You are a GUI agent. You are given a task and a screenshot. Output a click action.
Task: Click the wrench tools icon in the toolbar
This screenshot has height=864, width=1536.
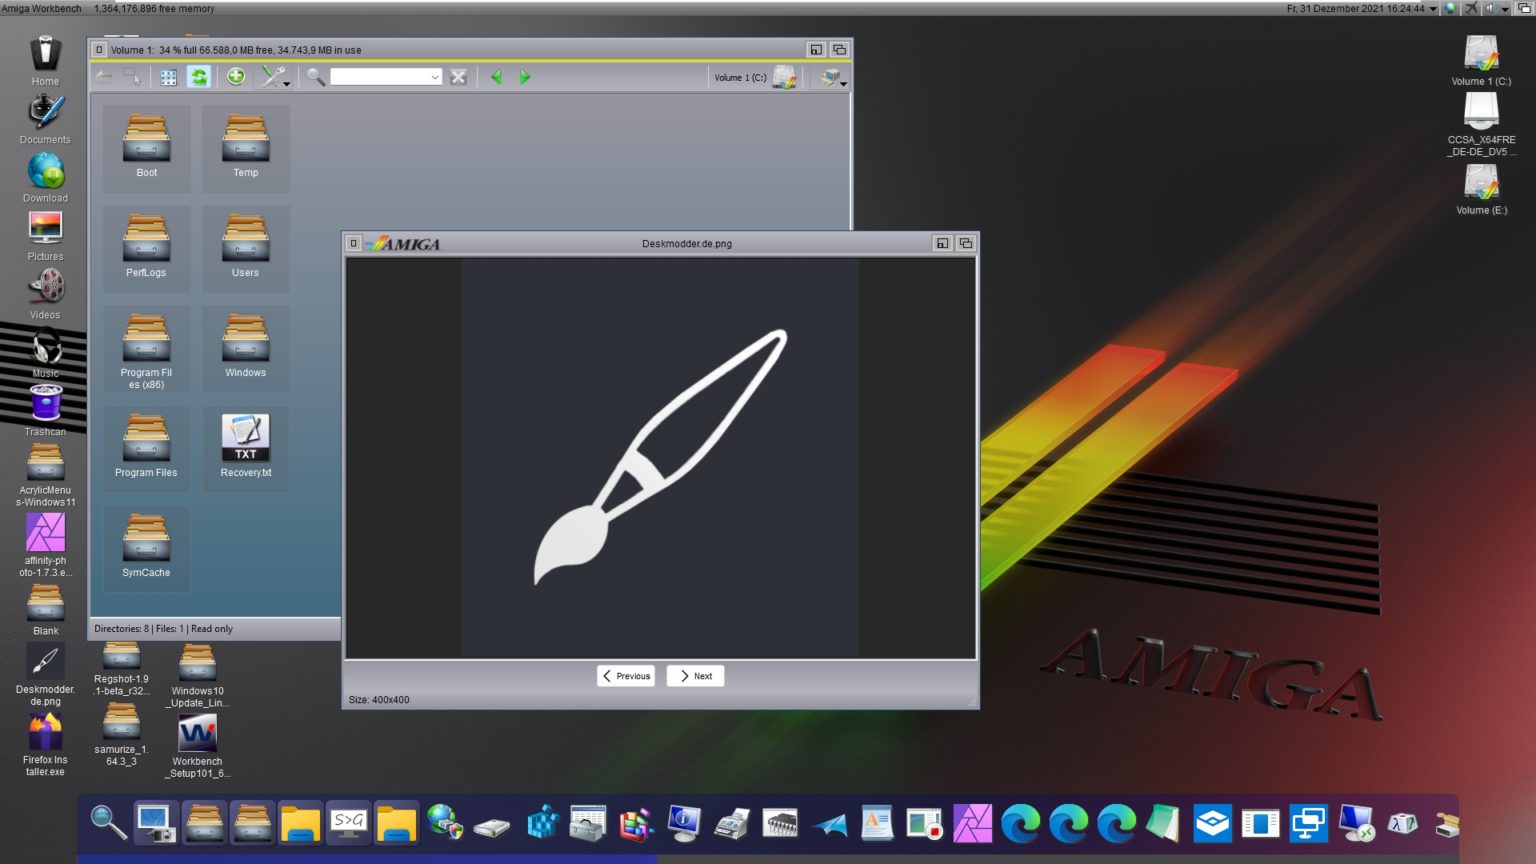[x=272, y=77]
